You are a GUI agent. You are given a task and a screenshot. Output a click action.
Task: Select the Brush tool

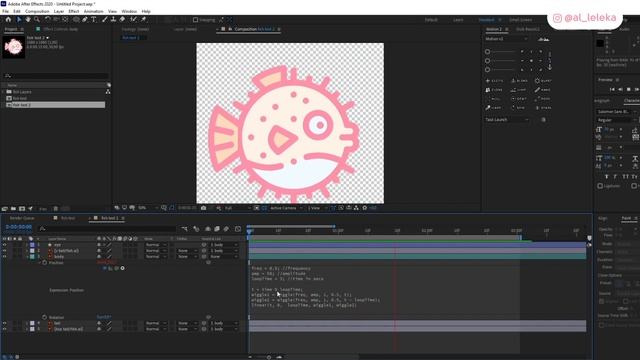pos(105,20)
